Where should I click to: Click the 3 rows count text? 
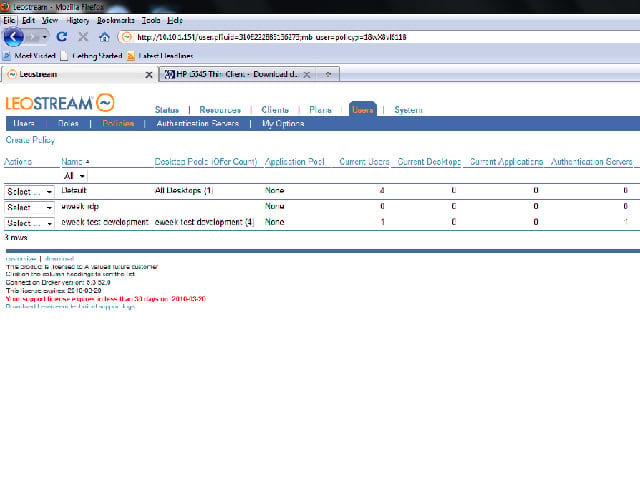point(16,237)
